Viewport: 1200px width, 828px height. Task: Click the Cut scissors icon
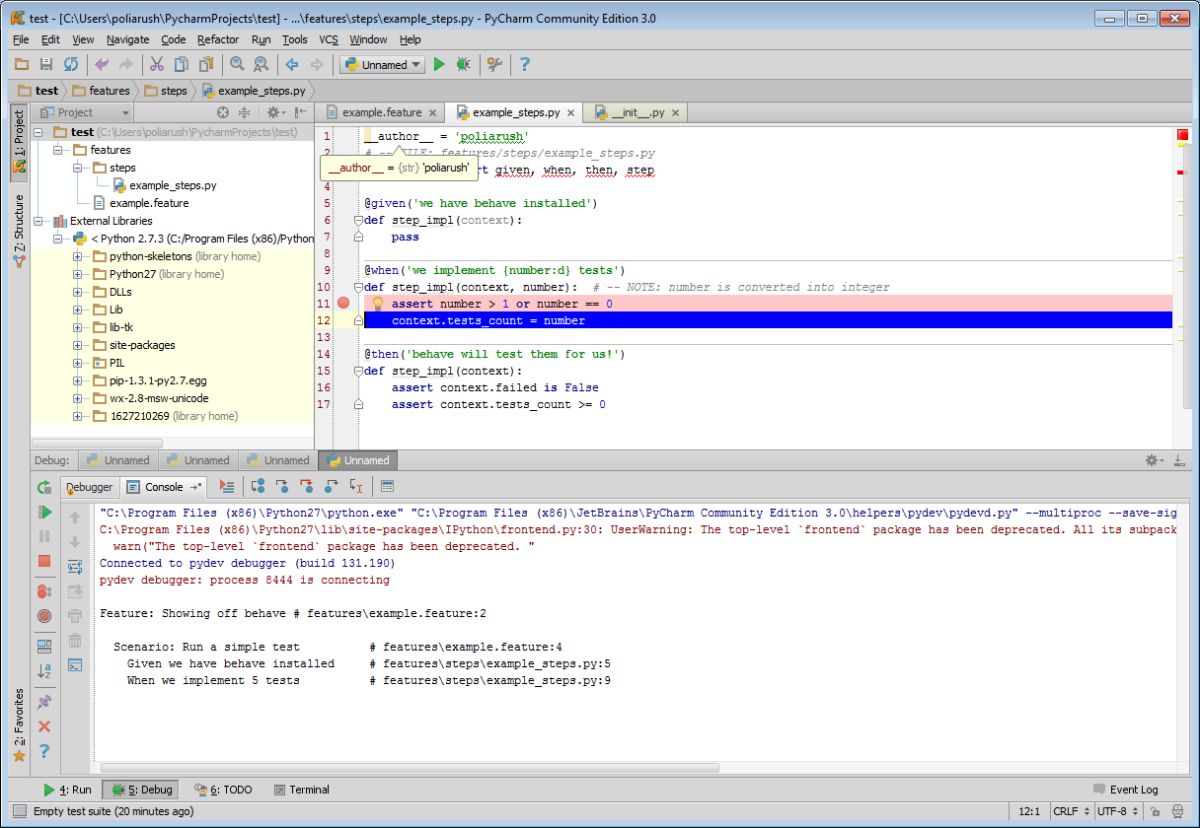(x=156, y=64)
